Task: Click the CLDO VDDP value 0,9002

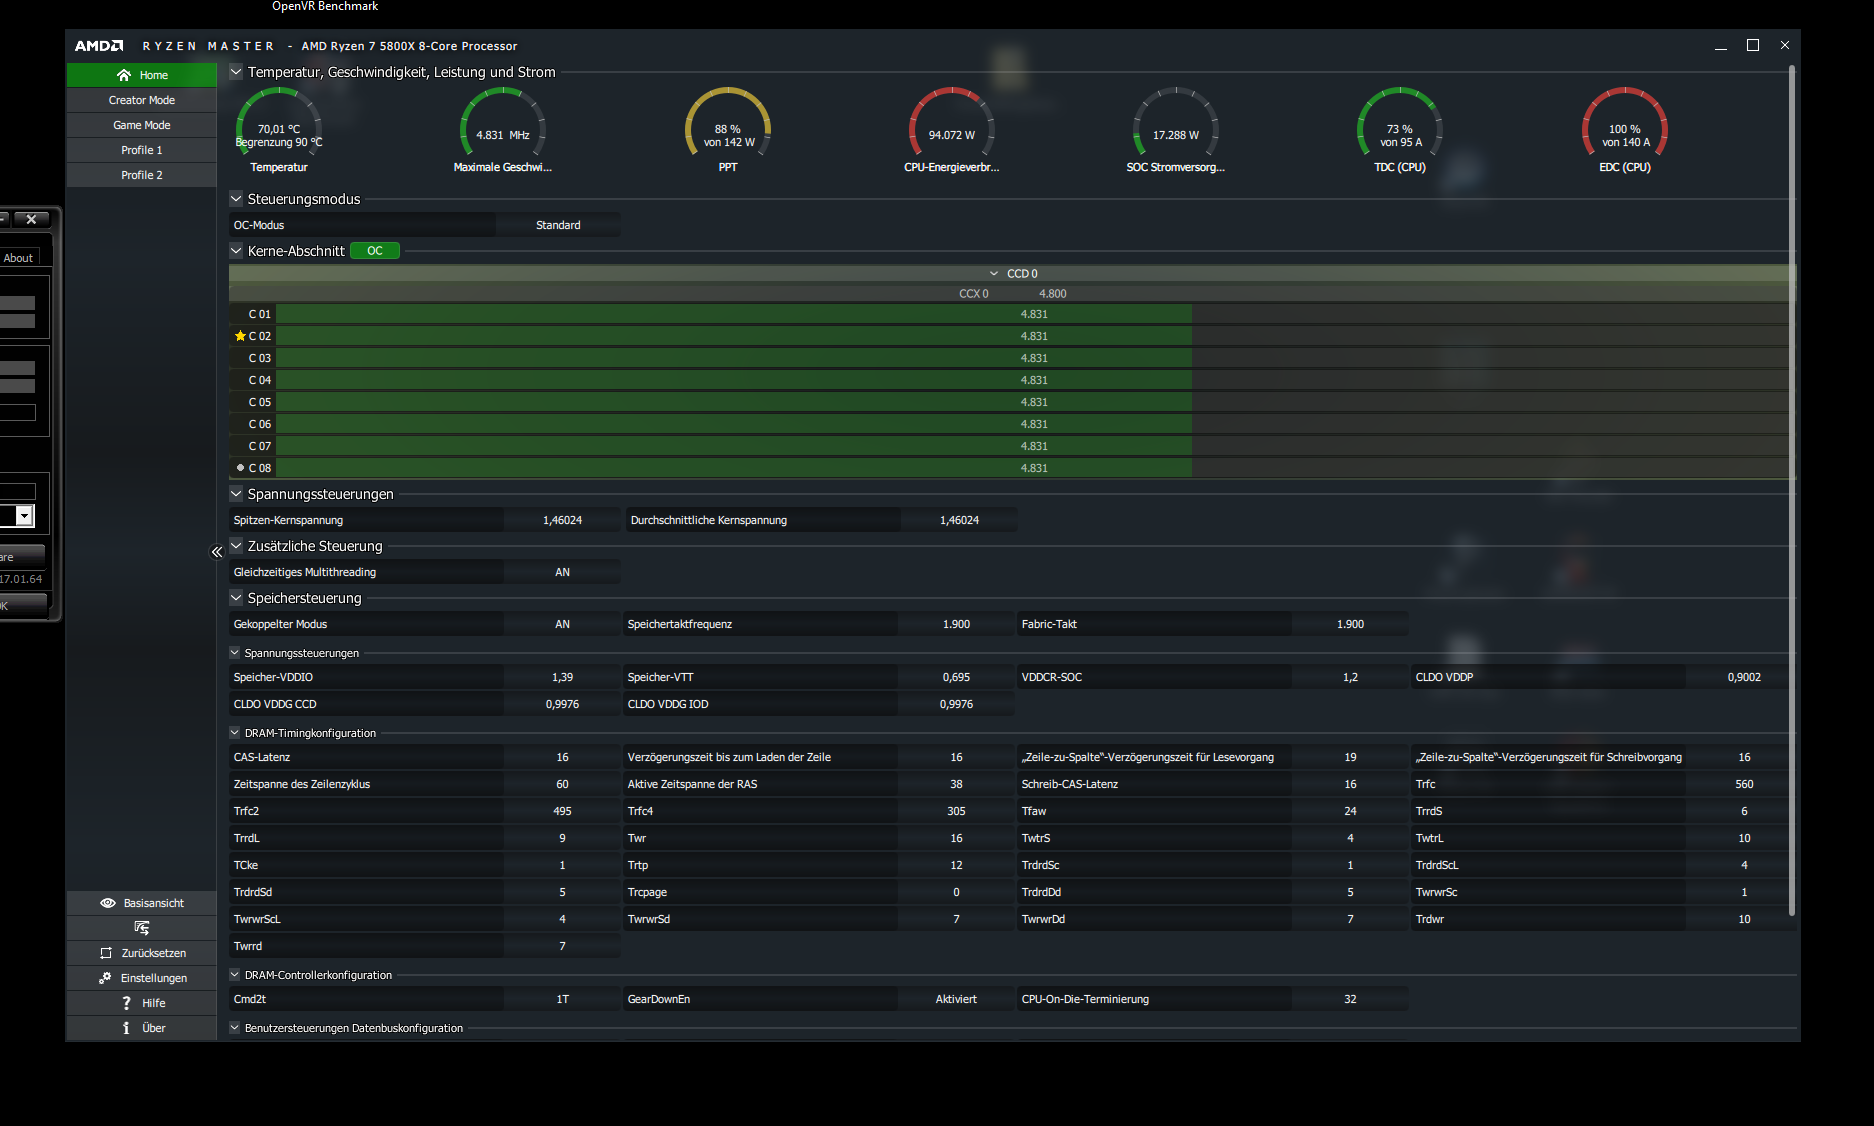Action: [x=1744, y=677]
